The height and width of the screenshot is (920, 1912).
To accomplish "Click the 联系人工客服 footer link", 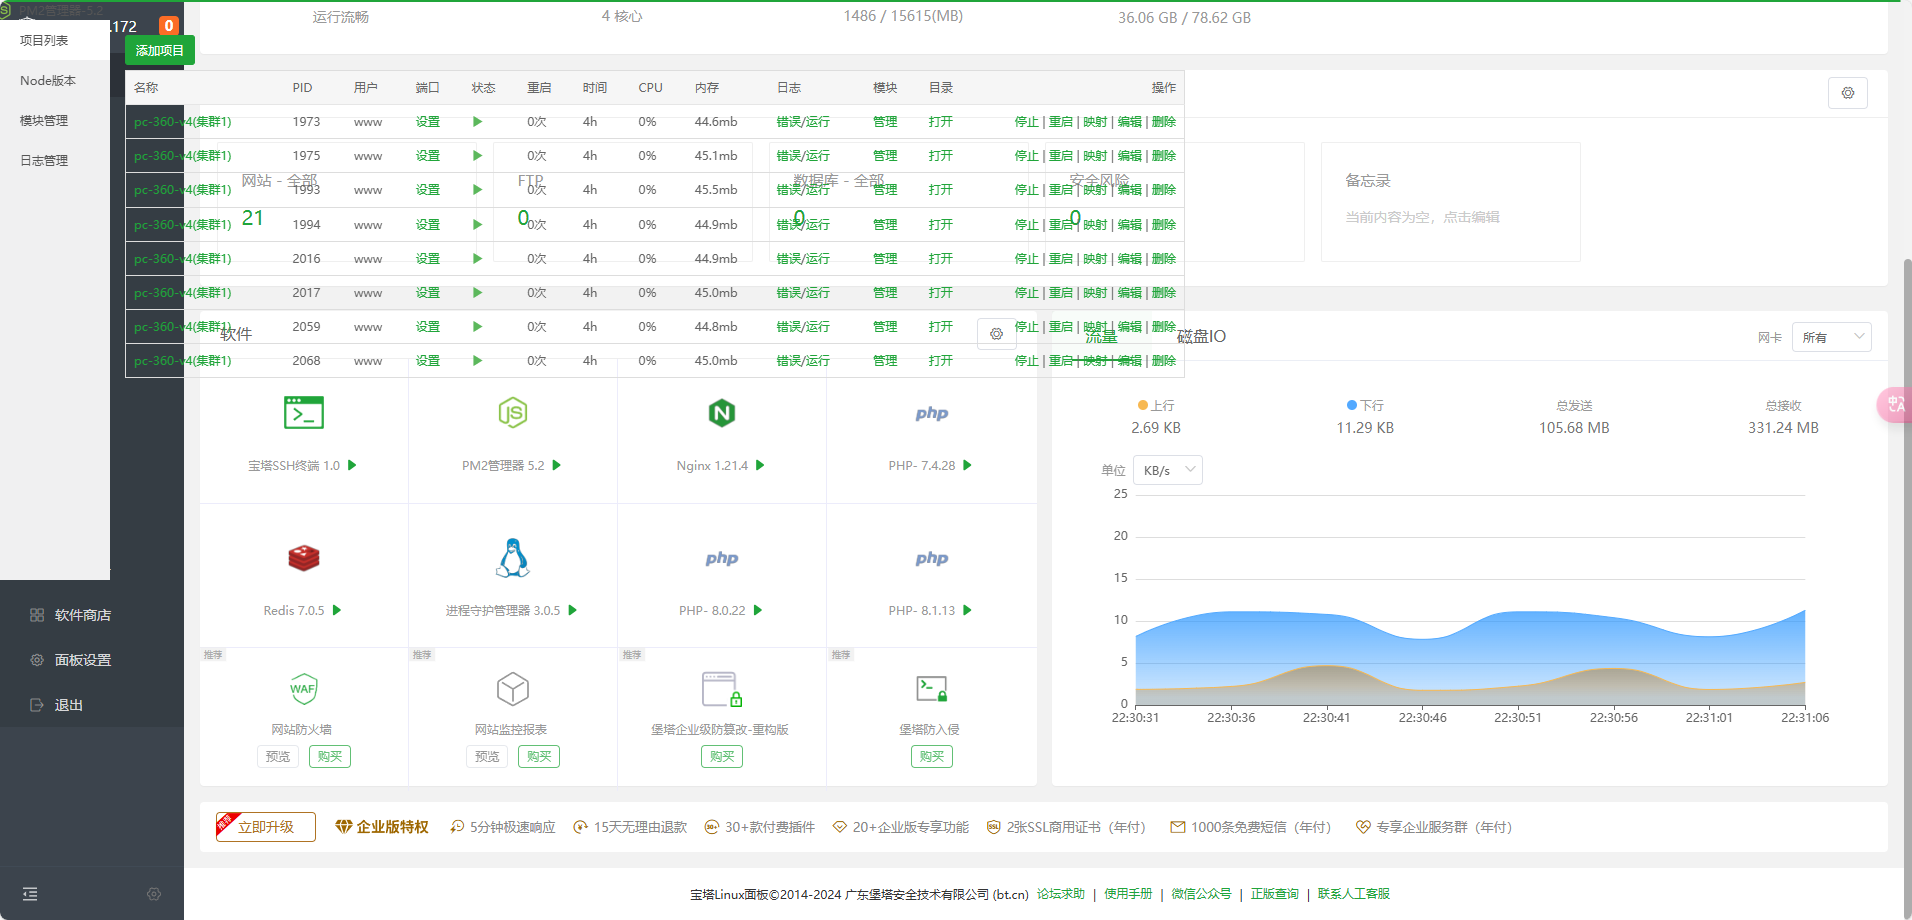I will [x=1354, y=894].
